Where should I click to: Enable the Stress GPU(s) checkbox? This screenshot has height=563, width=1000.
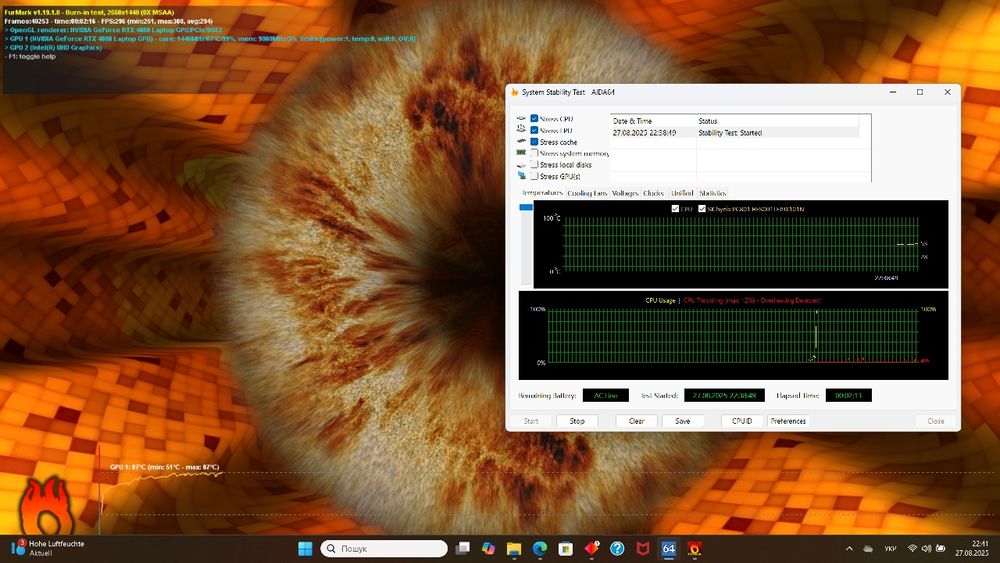point(534,176)
